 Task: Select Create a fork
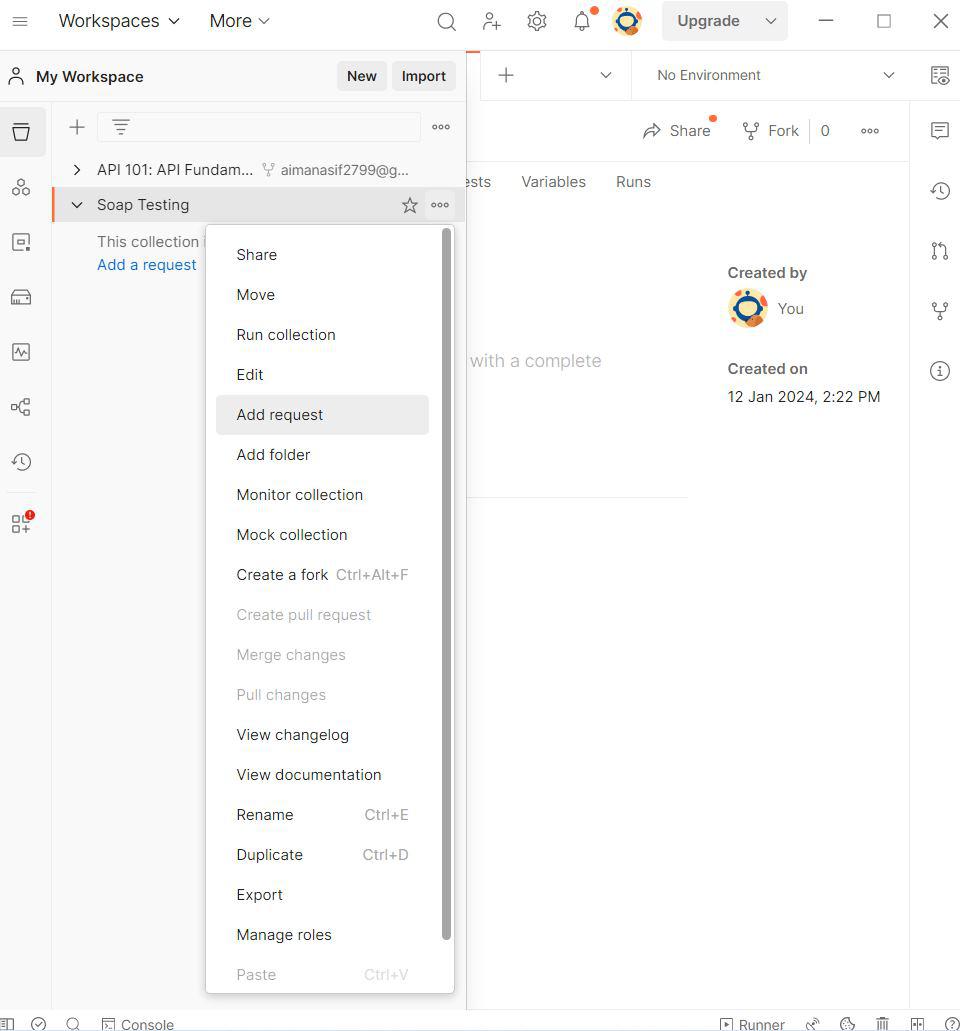(322, 575)
